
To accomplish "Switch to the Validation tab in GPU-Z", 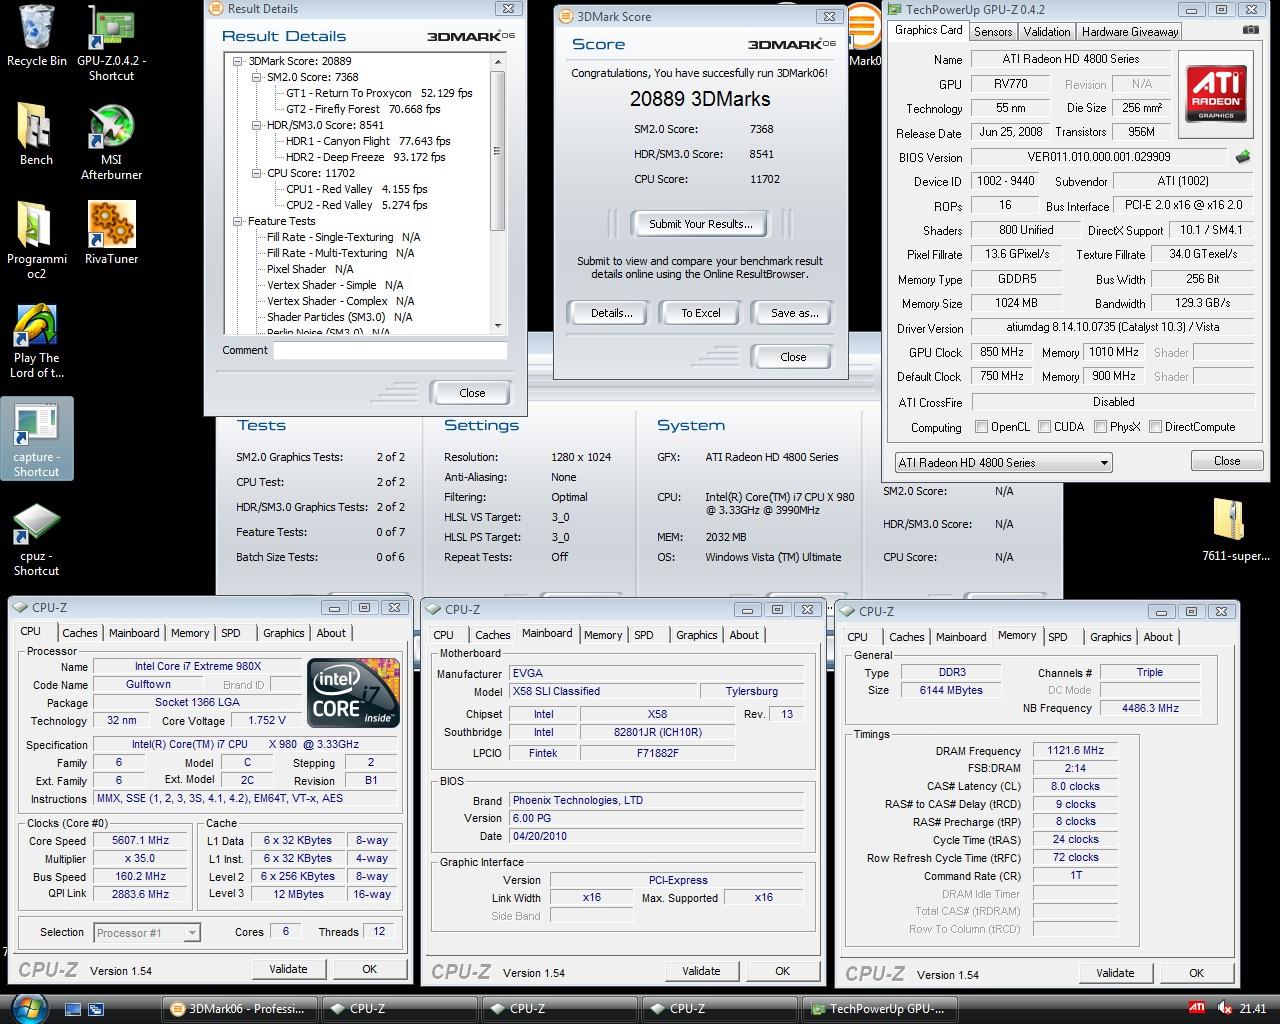I will pos(1047,32).
